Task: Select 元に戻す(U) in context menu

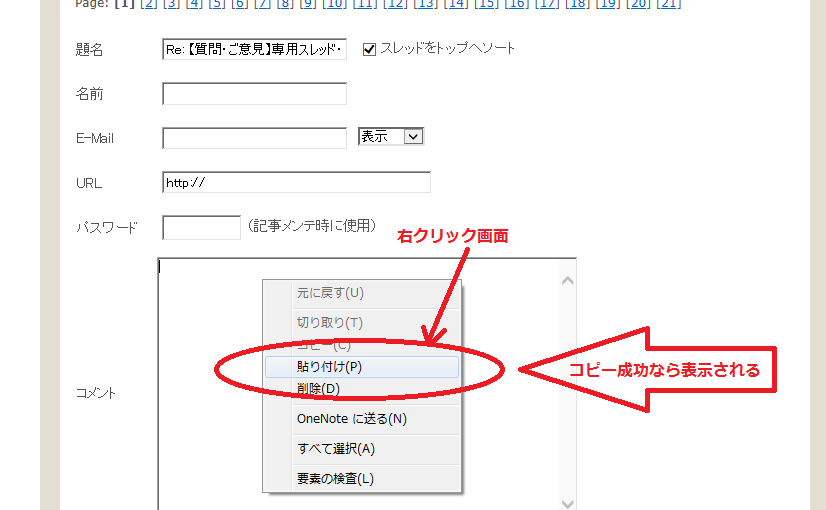Action: (x=362, y=293)
